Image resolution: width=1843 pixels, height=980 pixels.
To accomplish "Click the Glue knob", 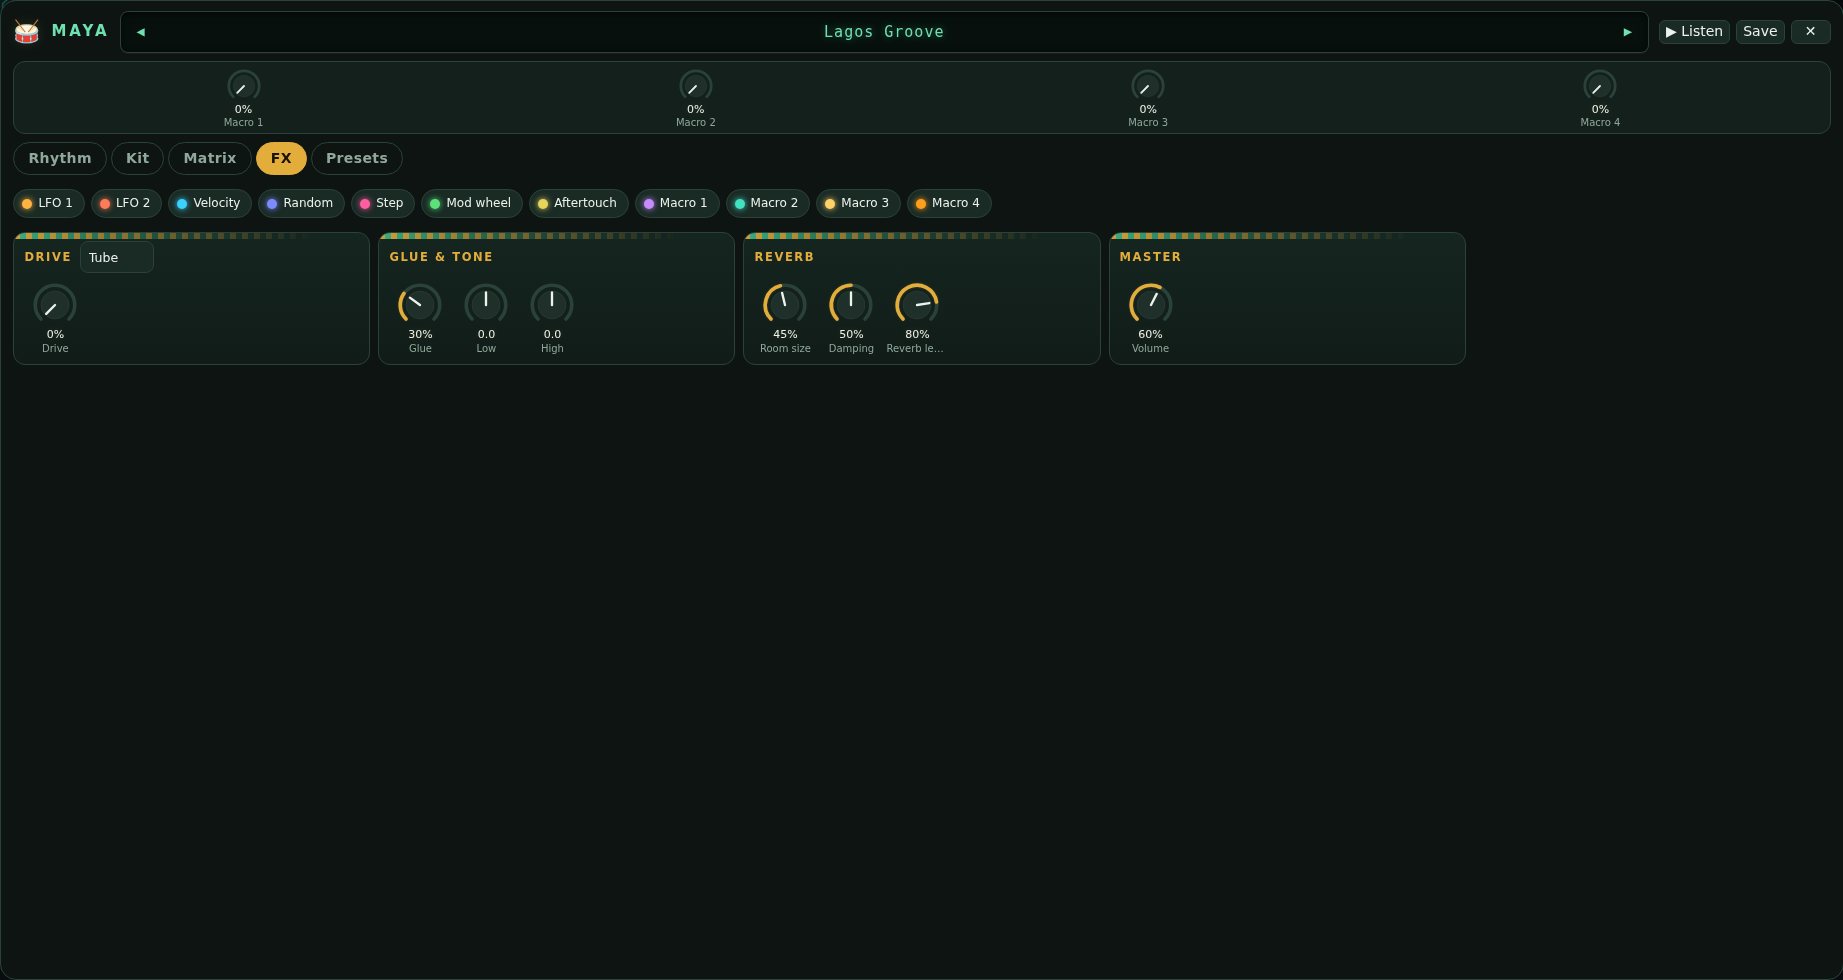I will pyautogui.click(x=420, y=305).
